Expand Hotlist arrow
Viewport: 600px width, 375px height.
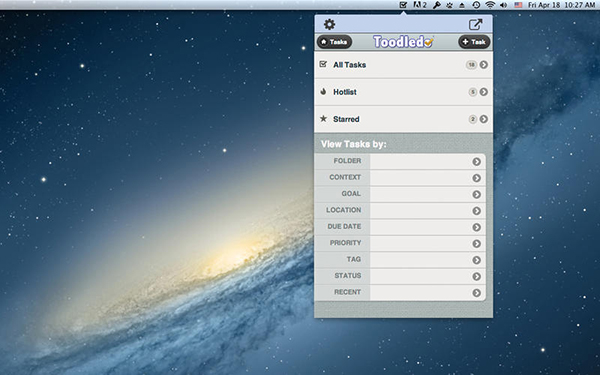(x=484, y=92)
